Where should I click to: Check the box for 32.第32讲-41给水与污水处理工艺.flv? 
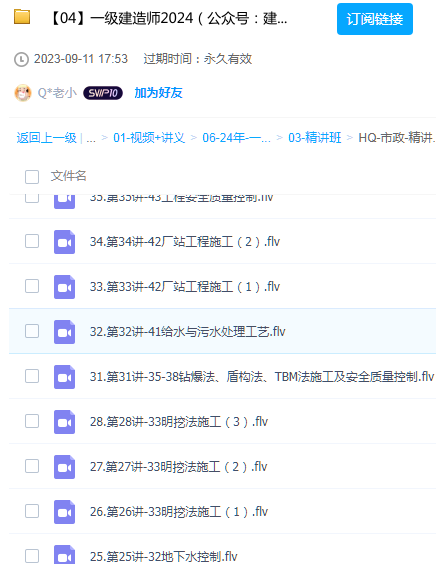pyautogui.click(x=32, y=331)
